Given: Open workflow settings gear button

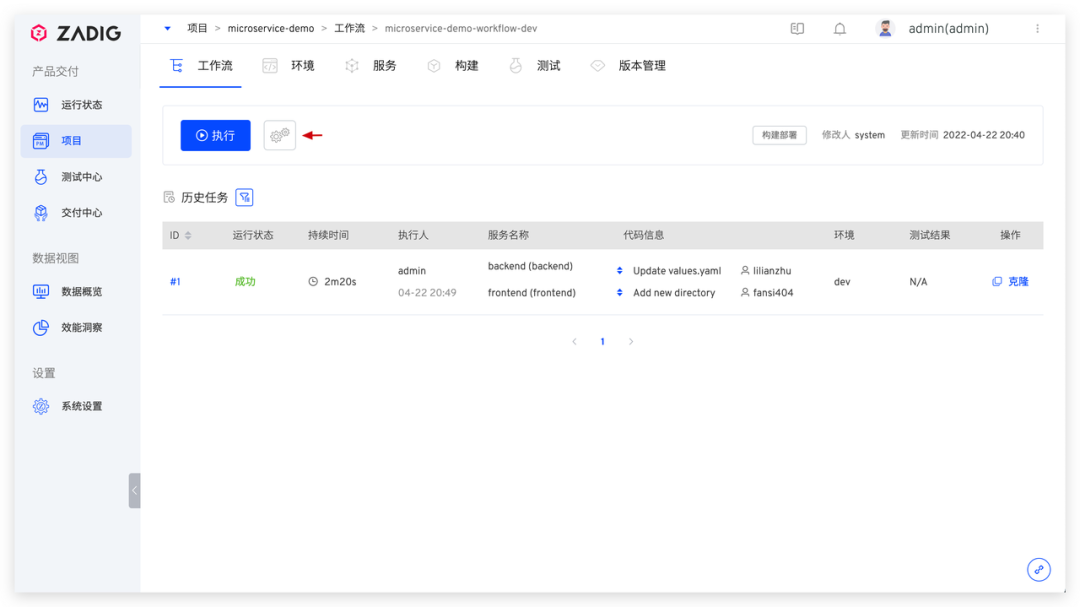Looking at the screenshot, I should [280, 135].
